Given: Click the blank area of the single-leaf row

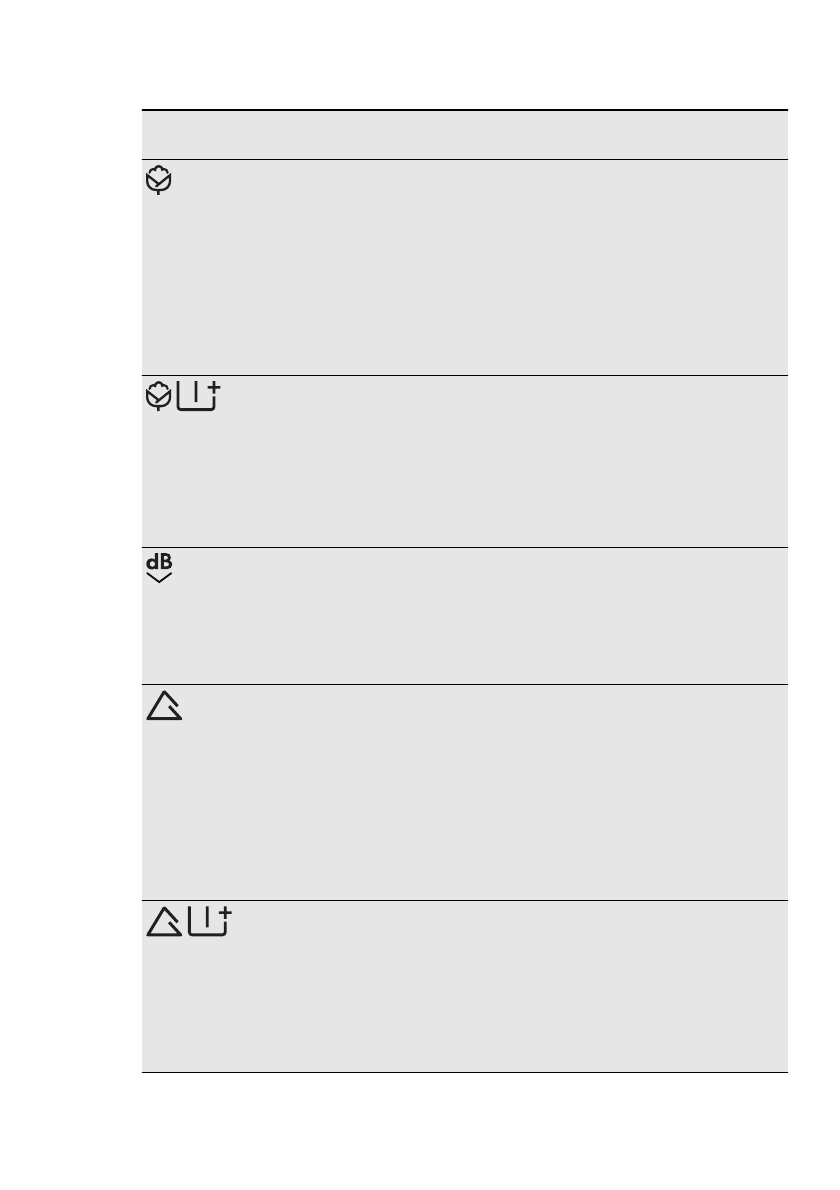Looking at the screenshot, I should (x=464, y=268).
